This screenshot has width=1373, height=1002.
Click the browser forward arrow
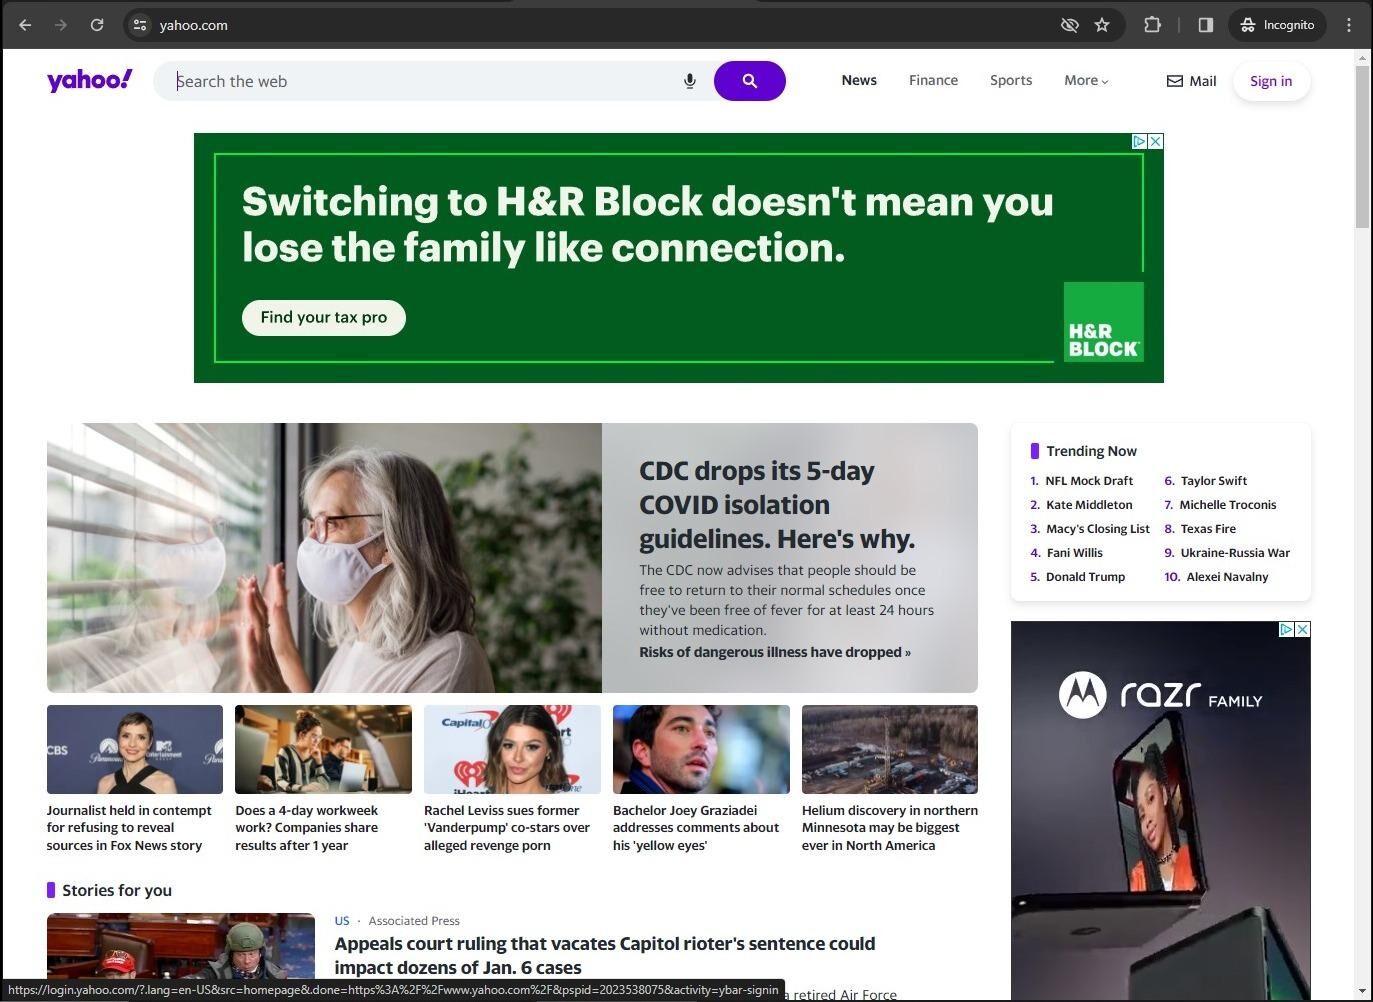[61, 25]
